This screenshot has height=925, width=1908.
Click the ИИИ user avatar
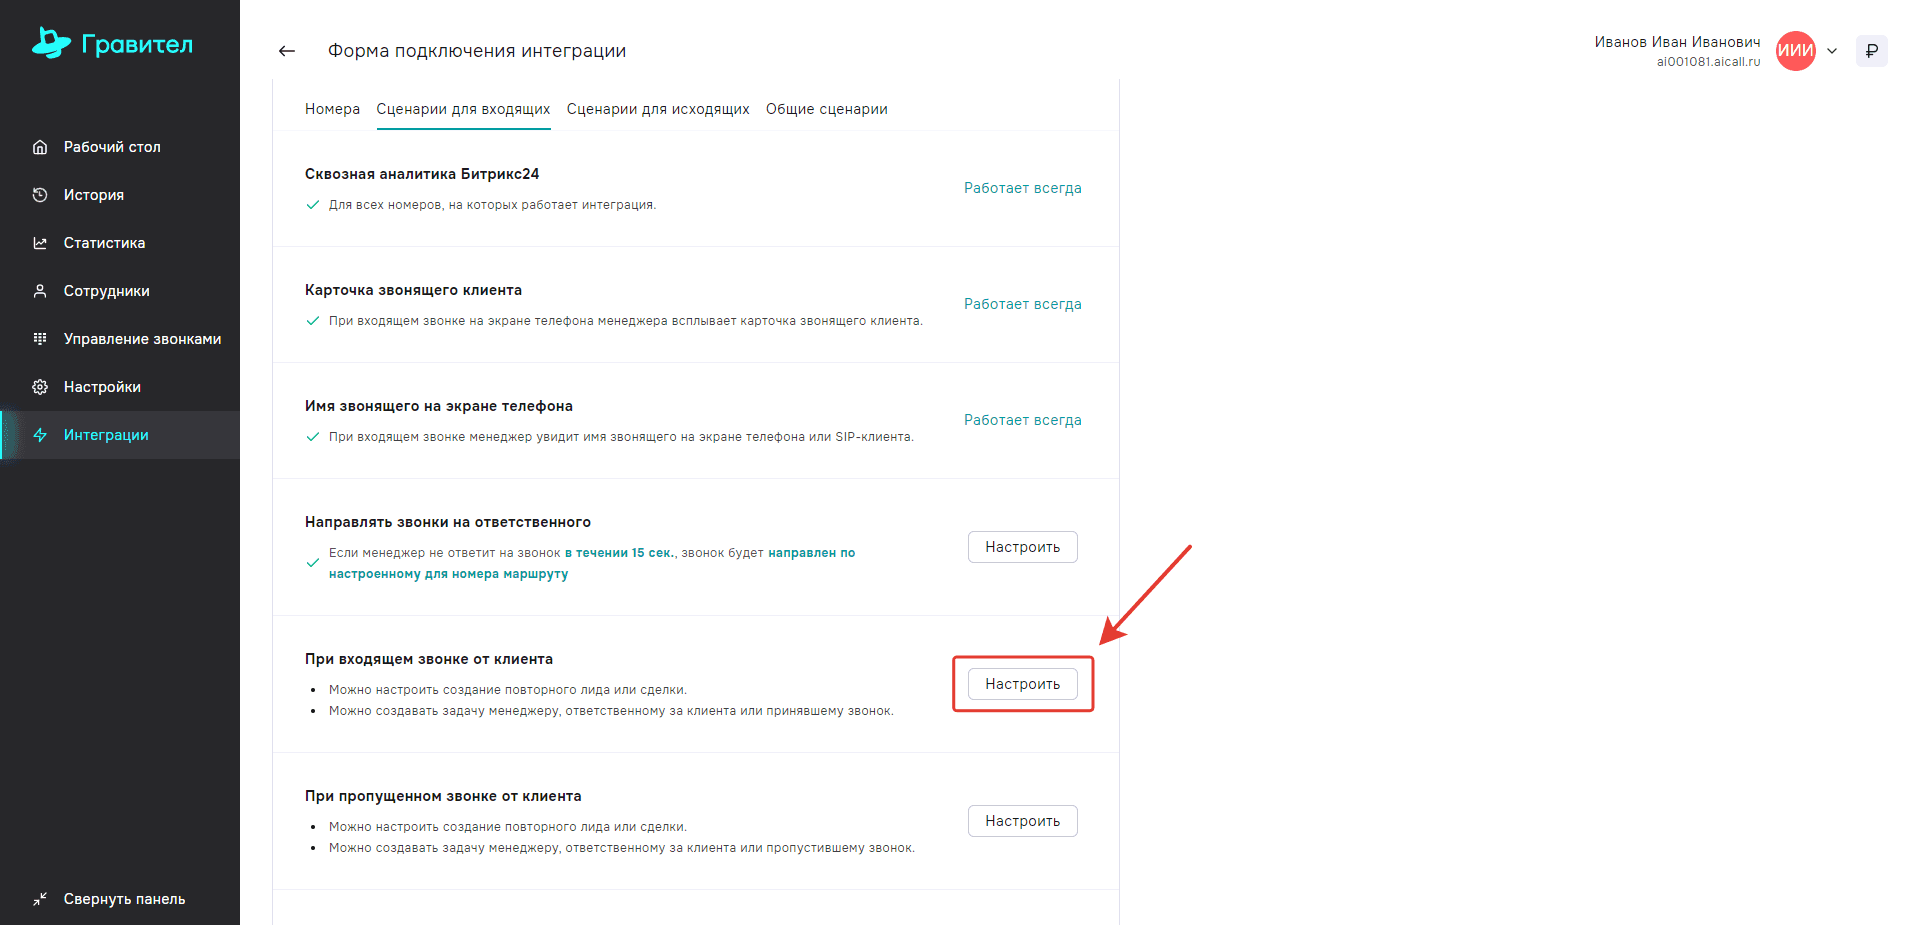pyautogui.click(x=1795, y=51)
